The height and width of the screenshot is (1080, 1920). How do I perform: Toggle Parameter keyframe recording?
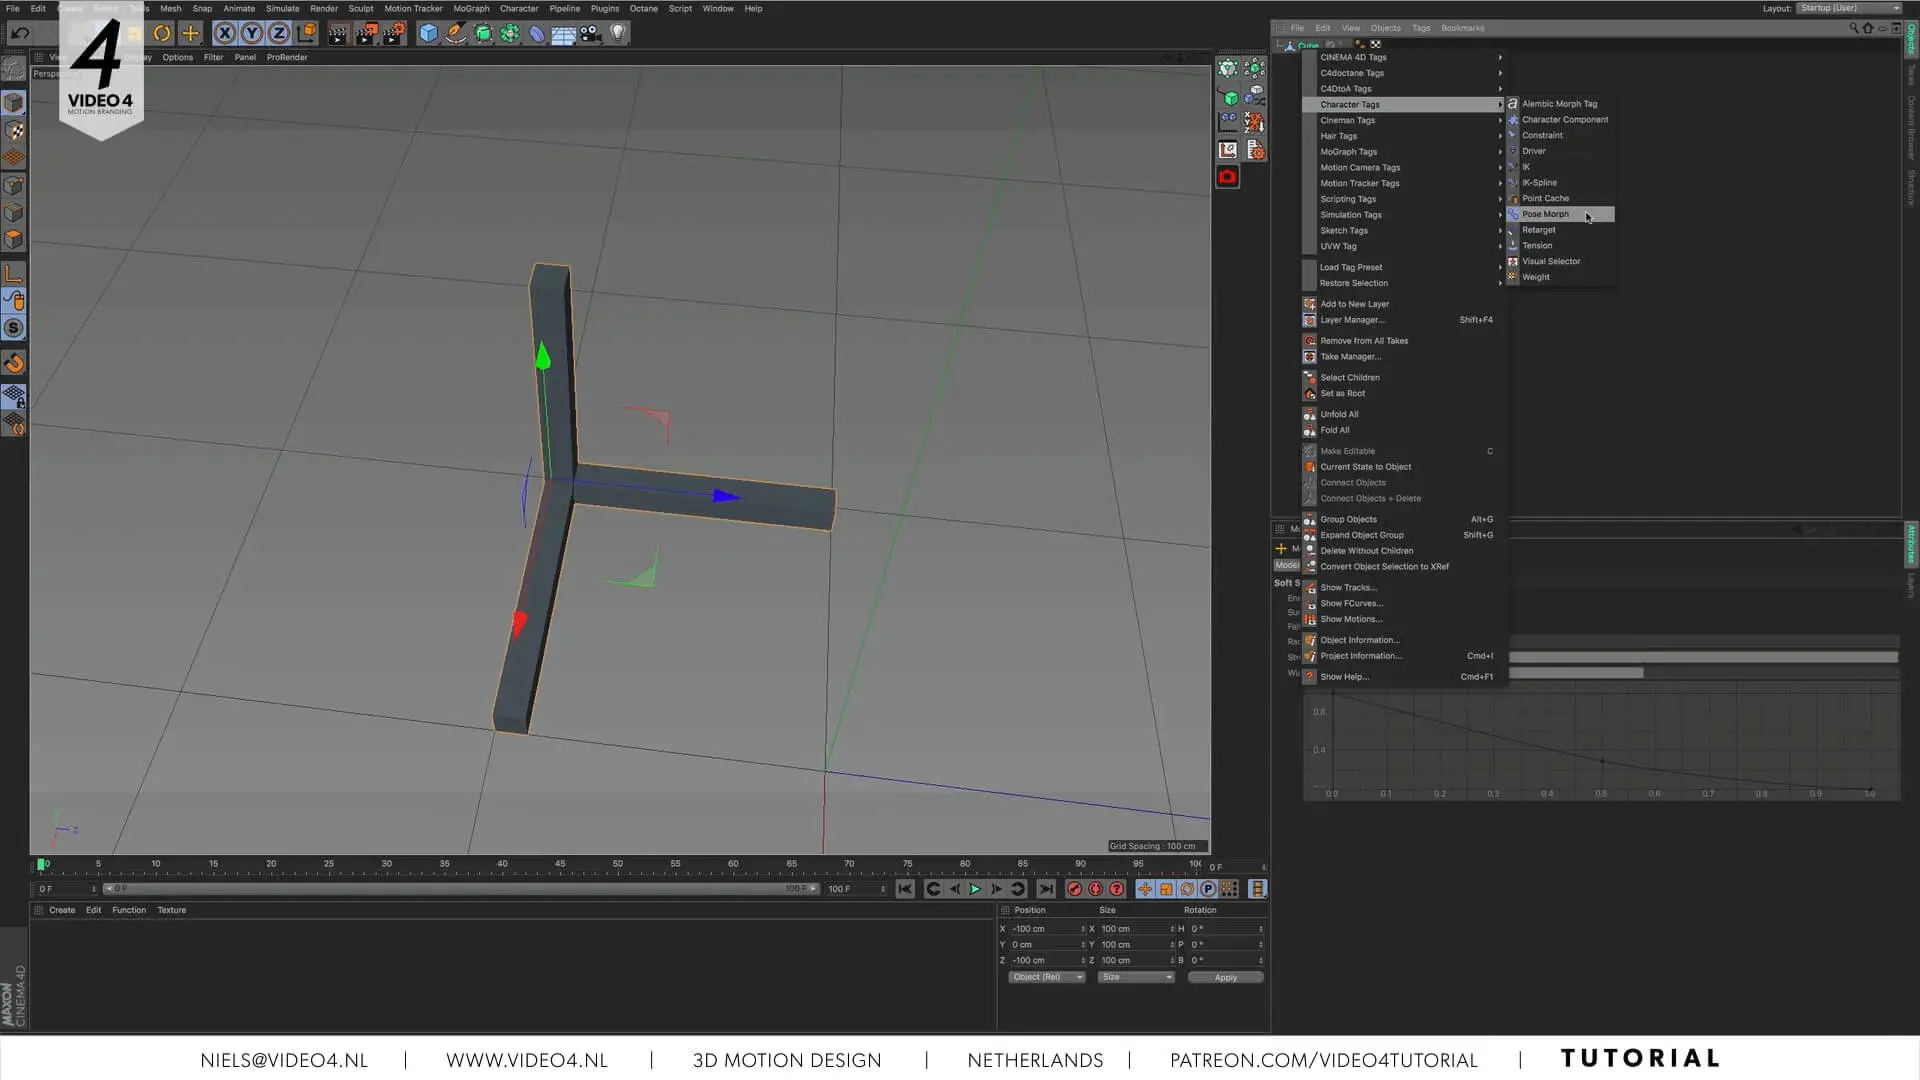pos(1208,889)
